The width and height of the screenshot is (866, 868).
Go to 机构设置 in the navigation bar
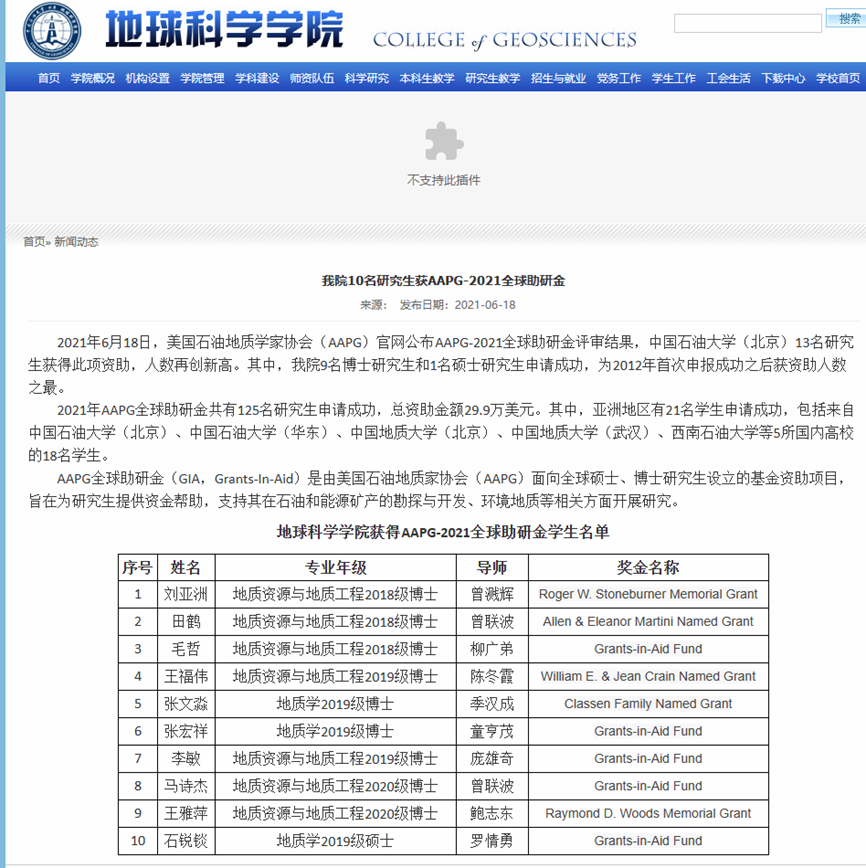(x=148, y=78)
